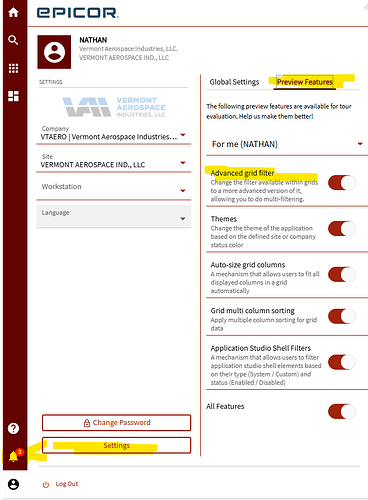Click the Themes feature title
This screenshot has width=368, height=500.
pyautogui.click(x=224, y=219)
